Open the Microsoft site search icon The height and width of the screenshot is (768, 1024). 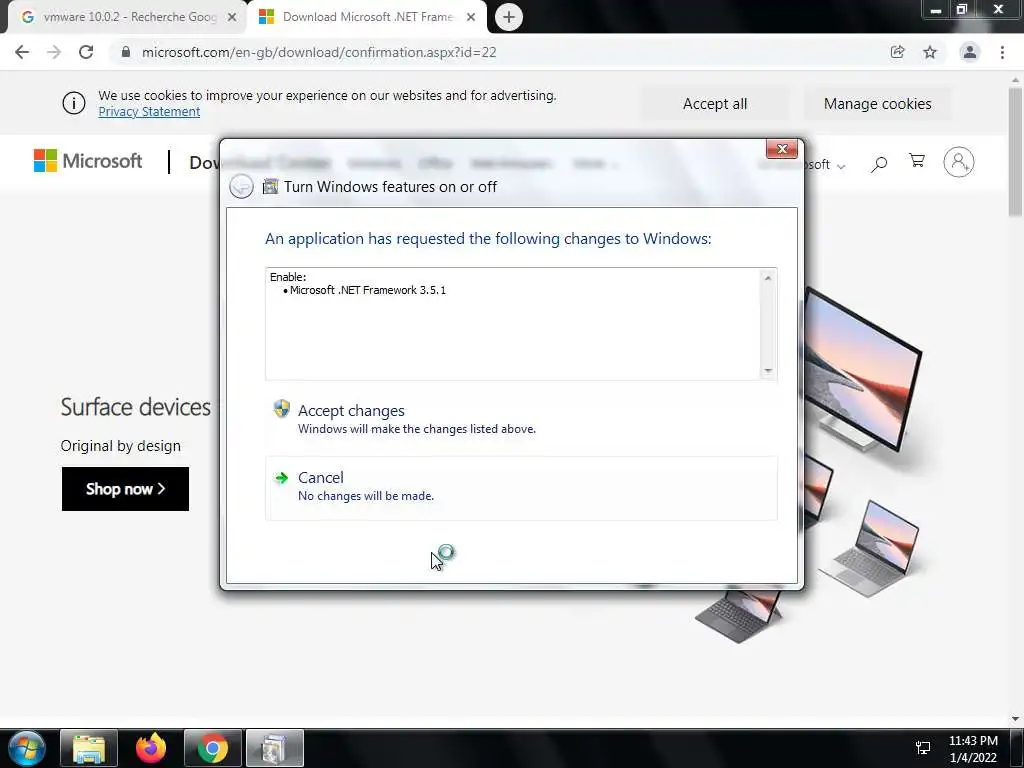(879, 163)
